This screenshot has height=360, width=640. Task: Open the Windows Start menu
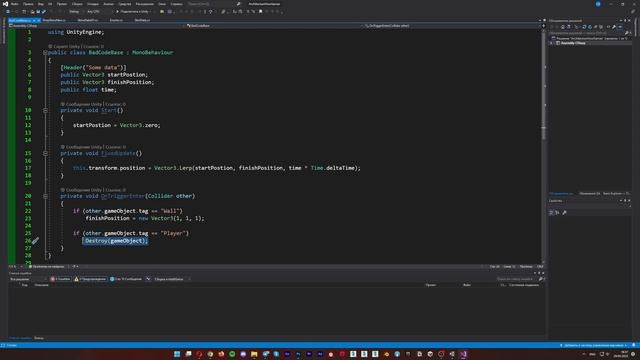(x=177, y=354)
